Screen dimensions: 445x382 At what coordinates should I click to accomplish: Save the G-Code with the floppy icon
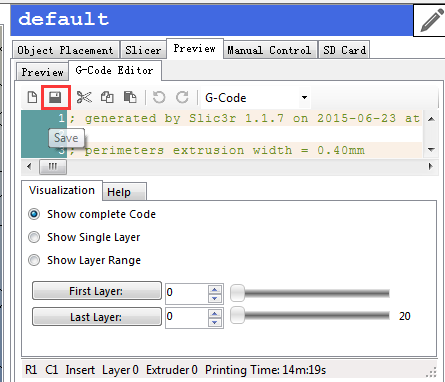pyautogui.click(x=55, y=97)
